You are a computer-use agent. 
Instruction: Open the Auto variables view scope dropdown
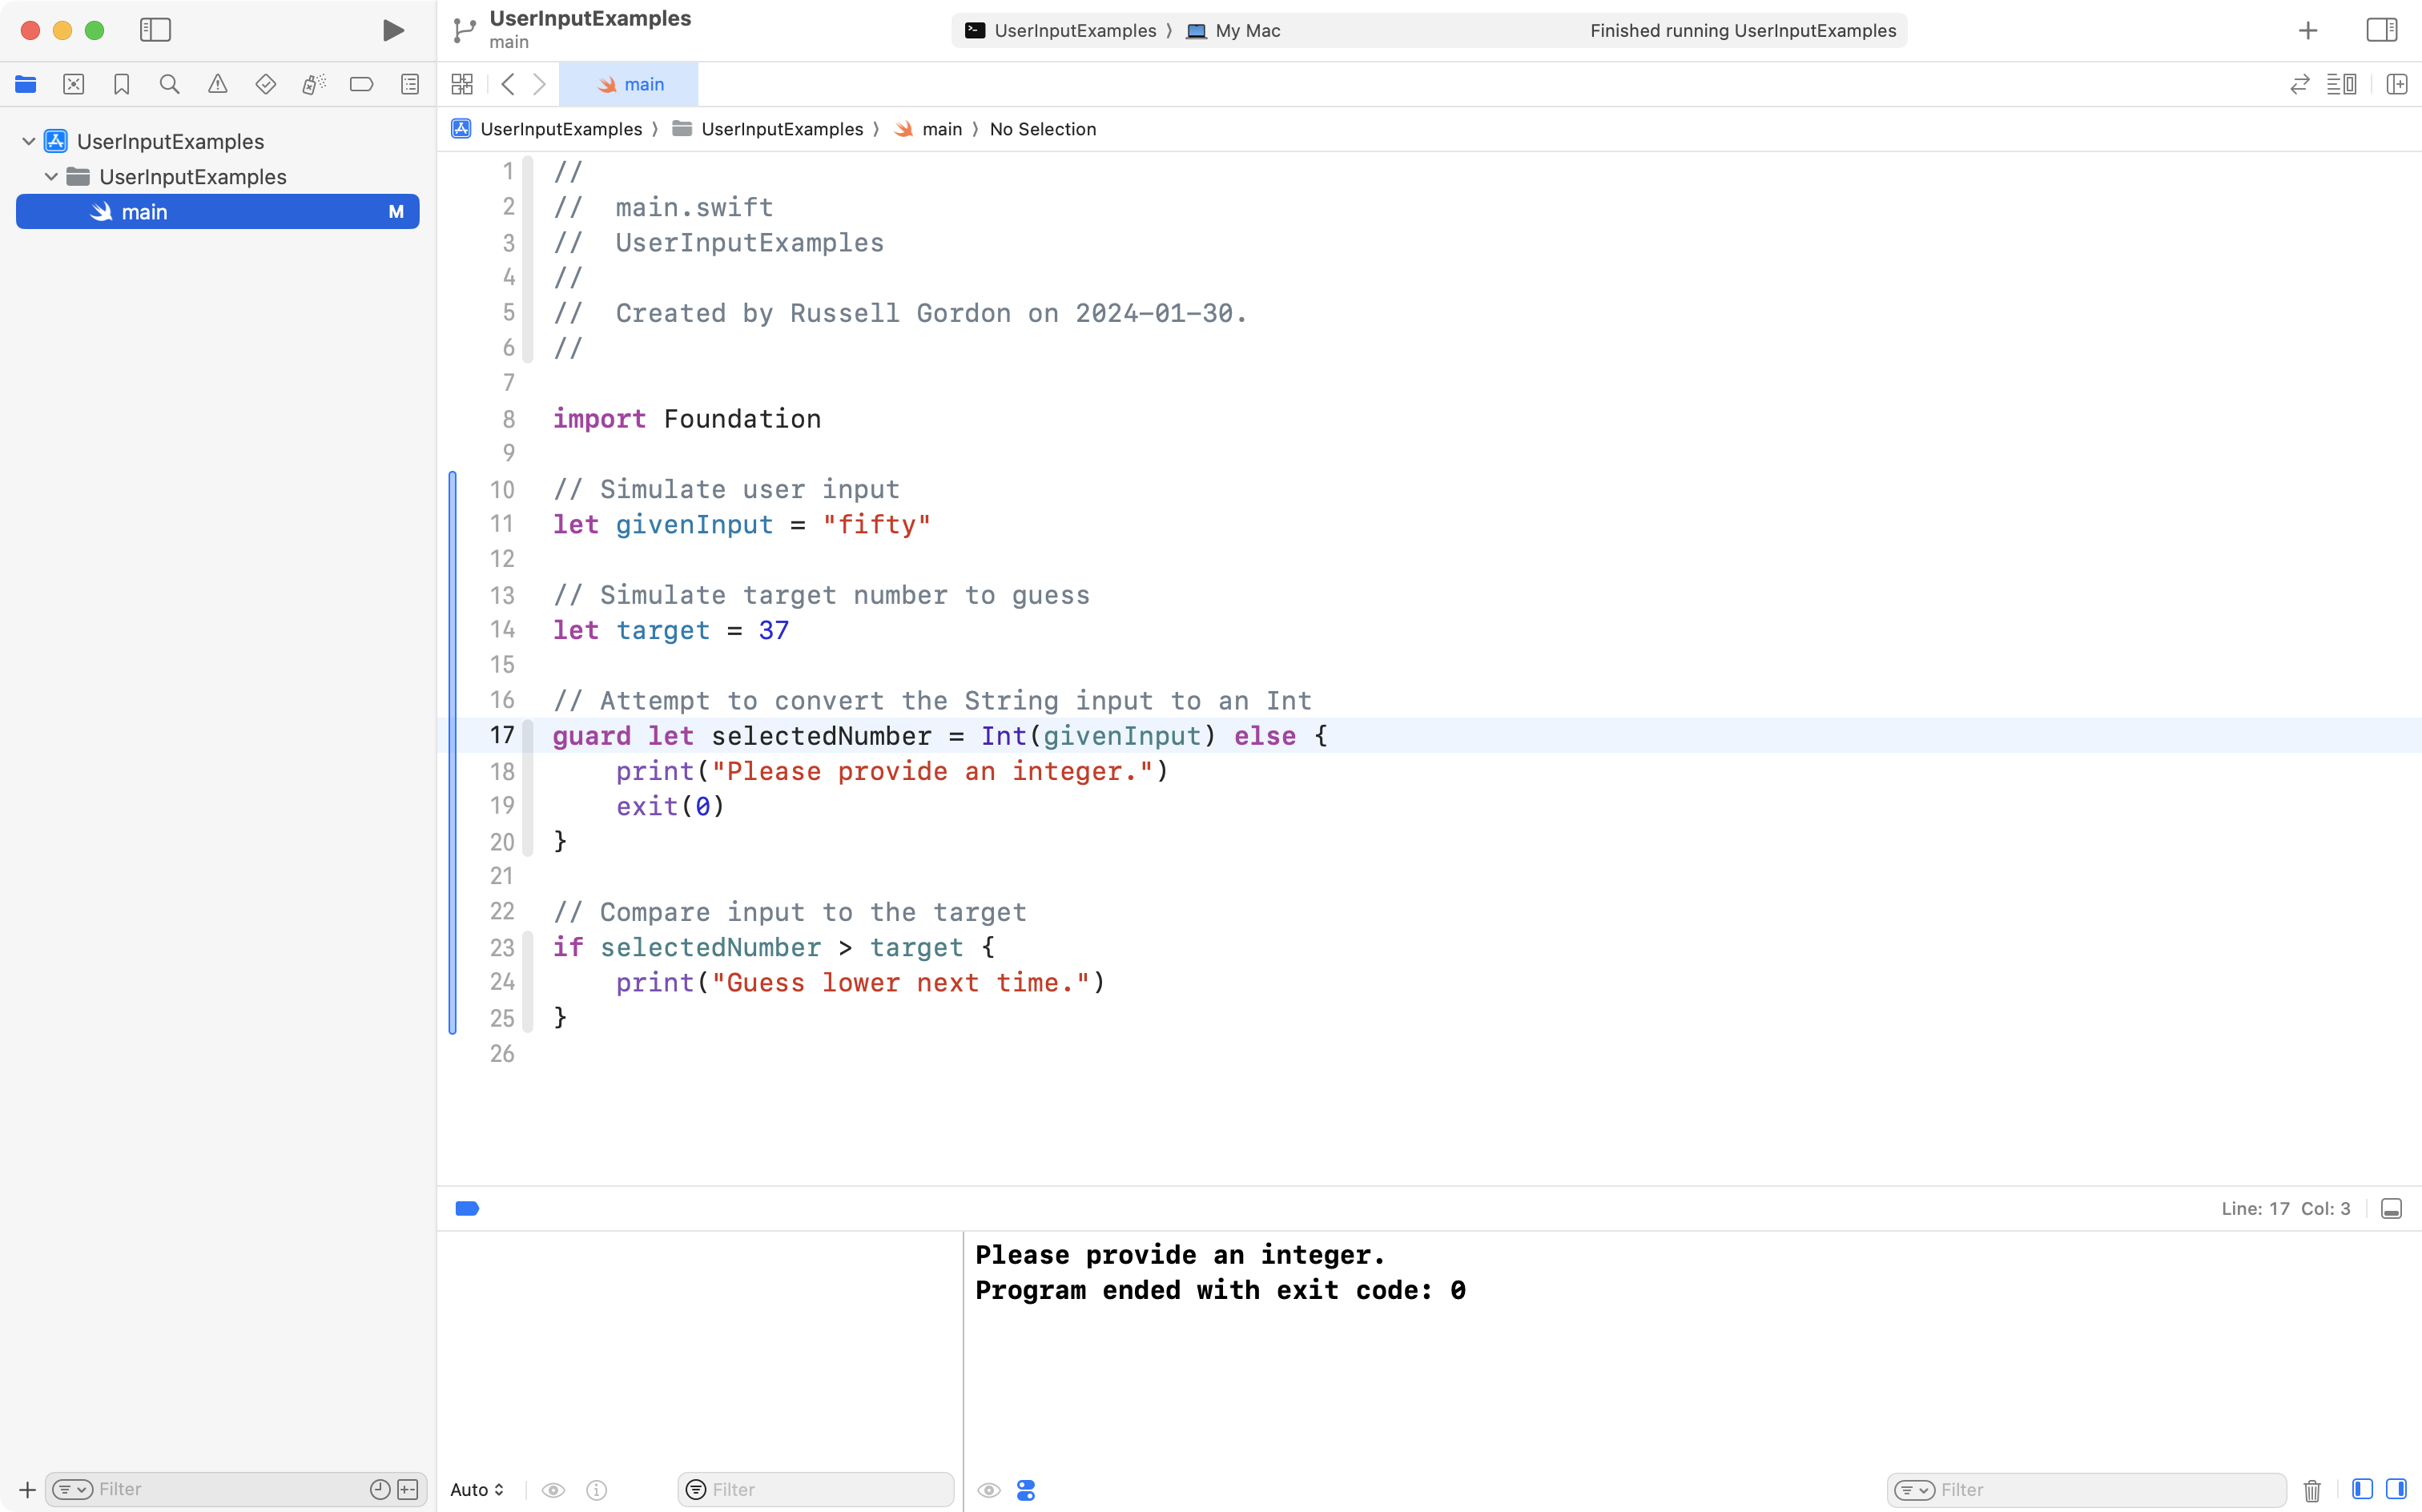pos(476,1489)
